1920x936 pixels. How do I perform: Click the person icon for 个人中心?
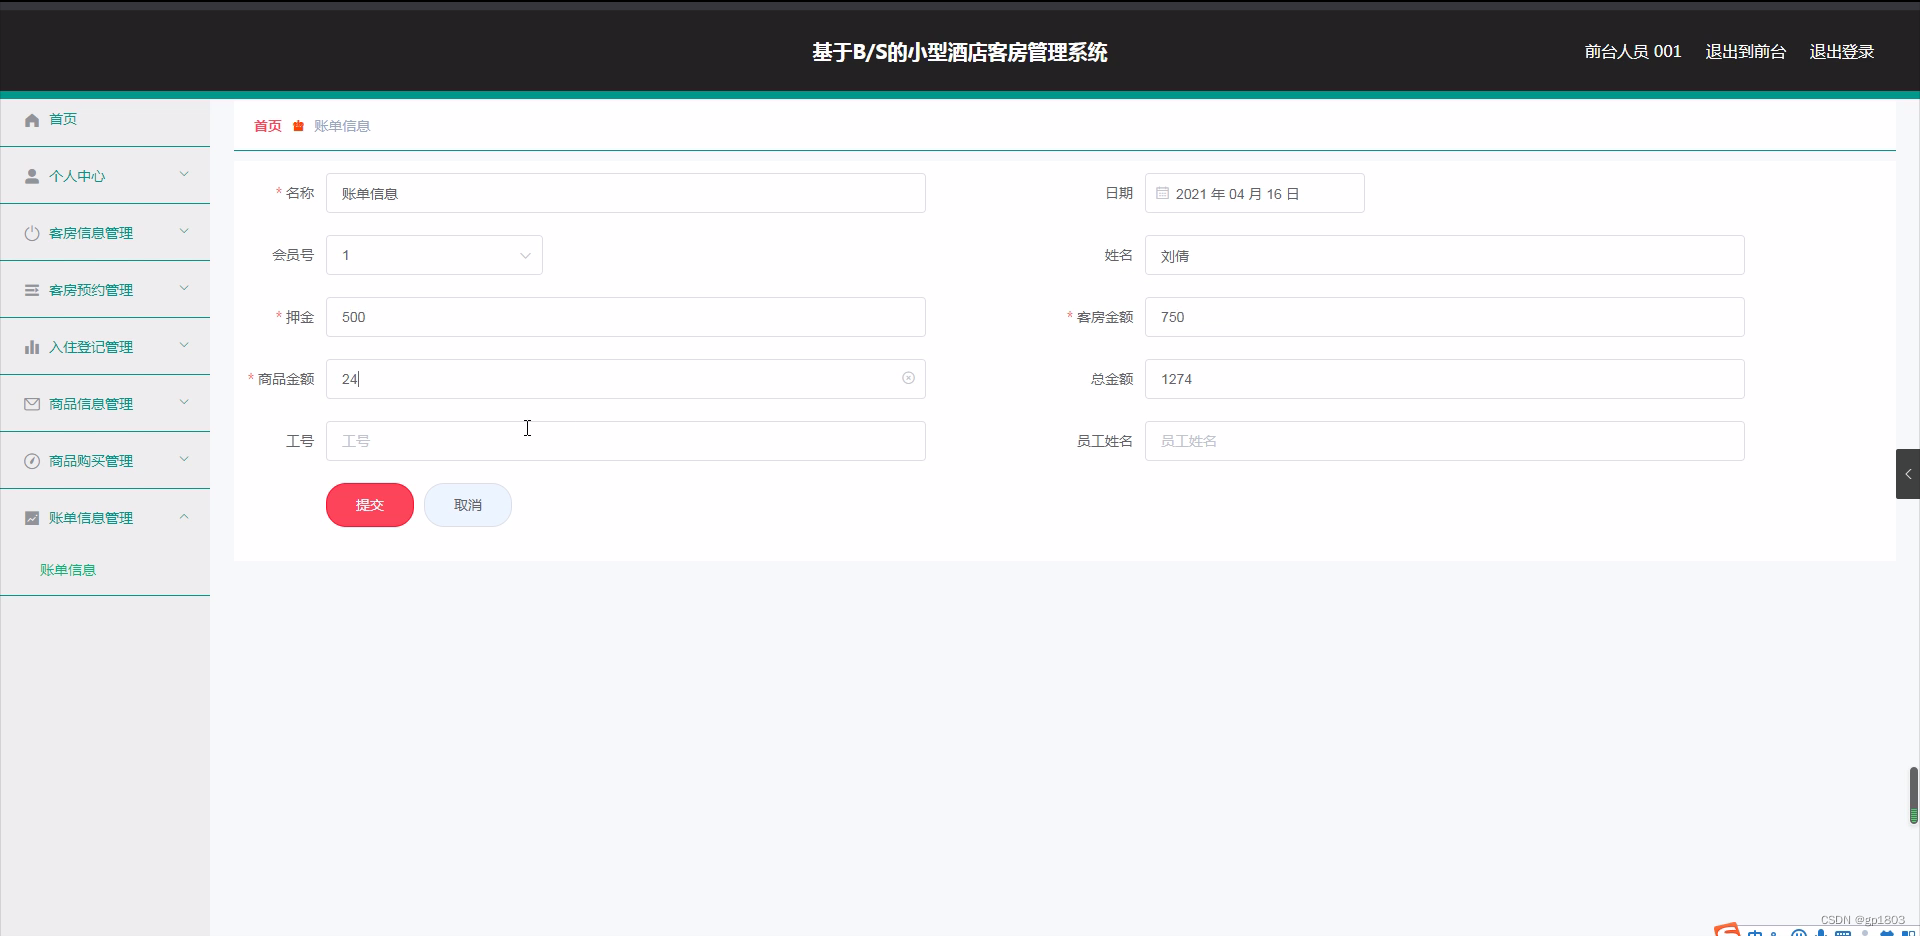tap(32, 176)
